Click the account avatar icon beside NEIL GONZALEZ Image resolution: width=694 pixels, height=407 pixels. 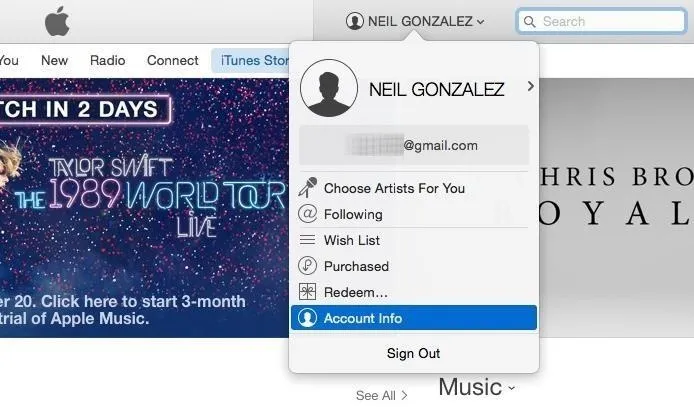tap(355, 21)
